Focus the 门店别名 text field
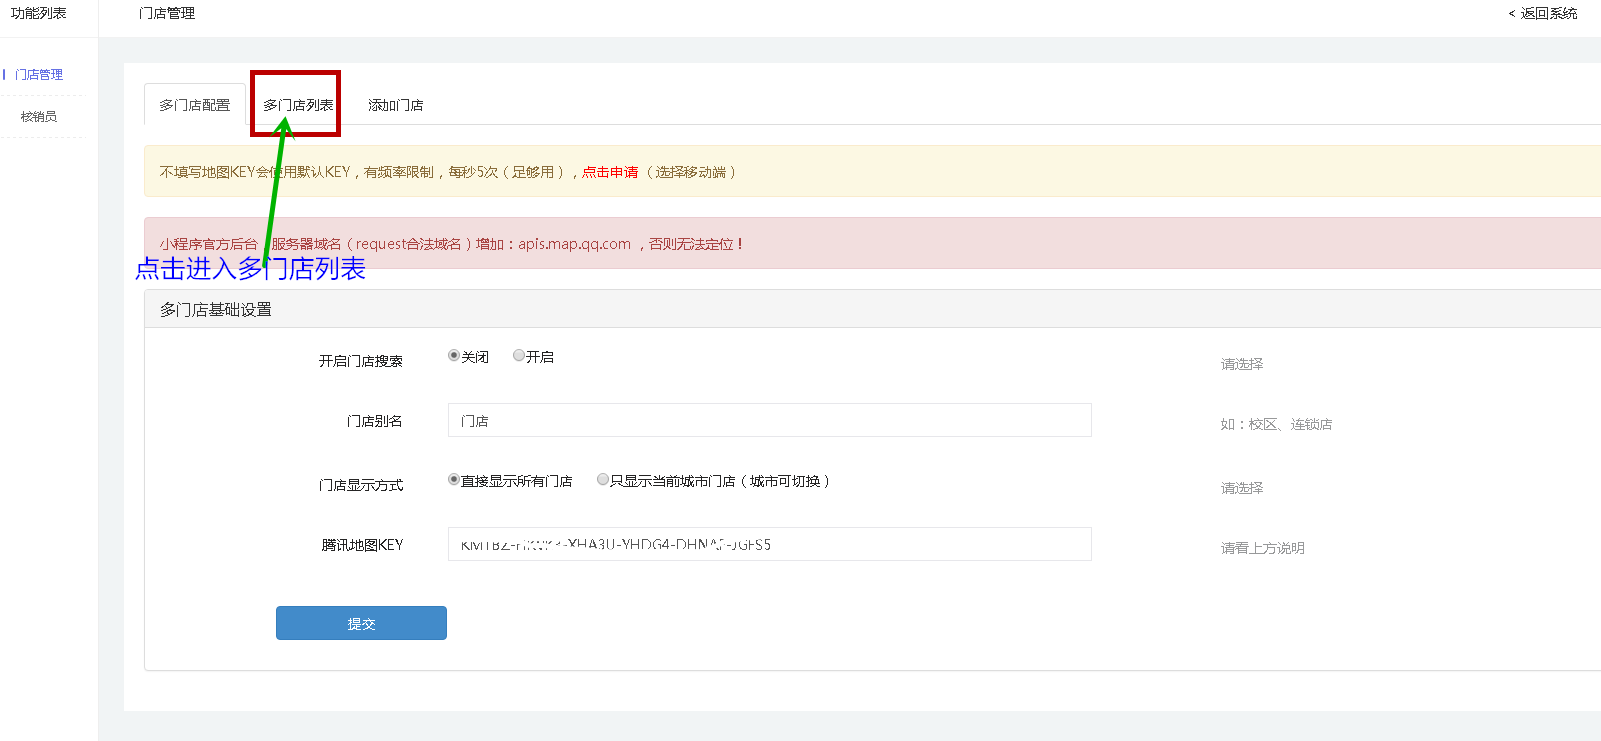The image size is (1601, 741). (769, 421)
